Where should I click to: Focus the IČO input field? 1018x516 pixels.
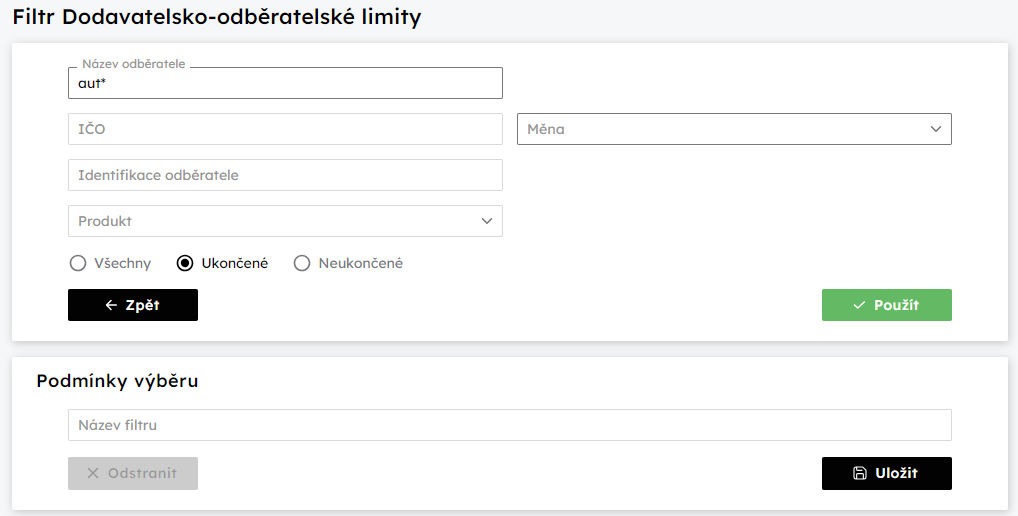tap(285, 129)
